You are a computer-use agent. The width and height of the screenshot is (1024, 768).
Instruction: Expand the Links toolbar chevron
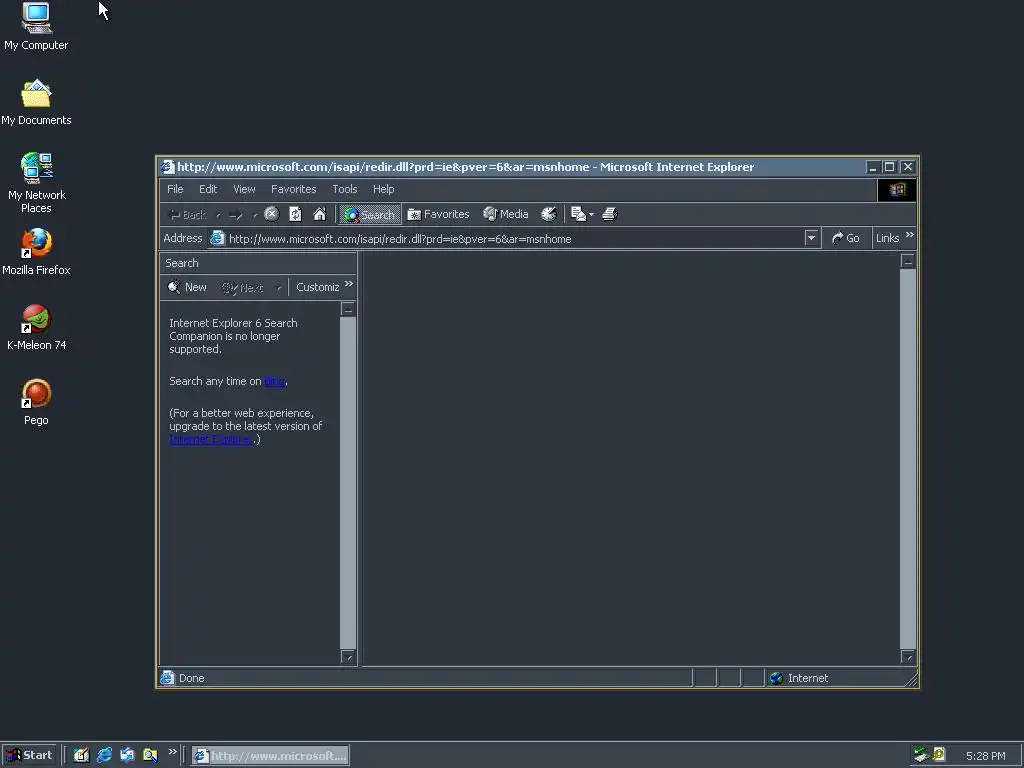[910, 234]
